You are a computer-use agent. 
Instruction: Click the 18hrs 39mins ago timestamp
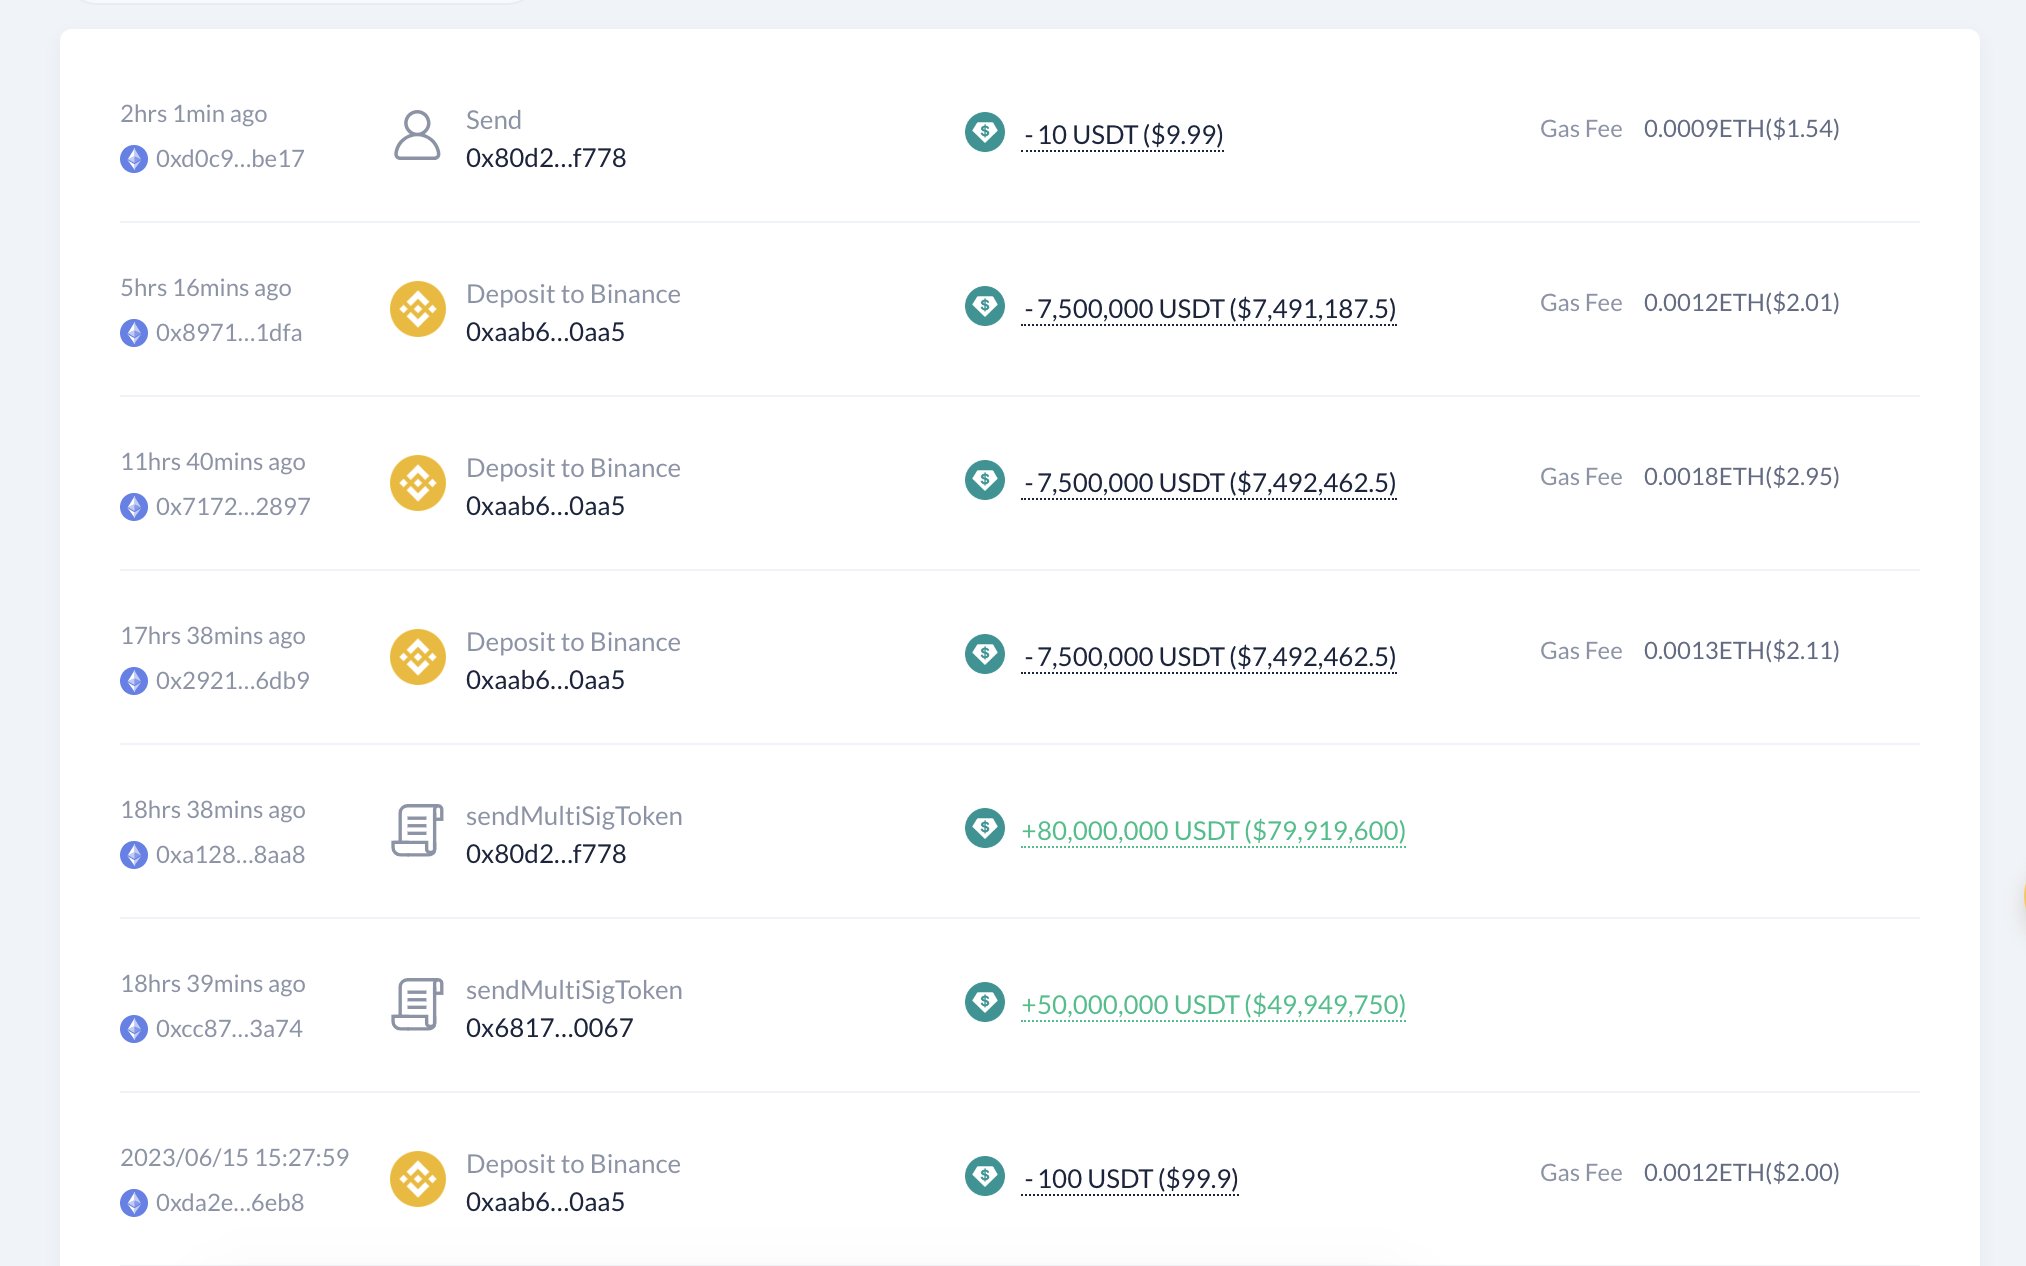(213, 984)
